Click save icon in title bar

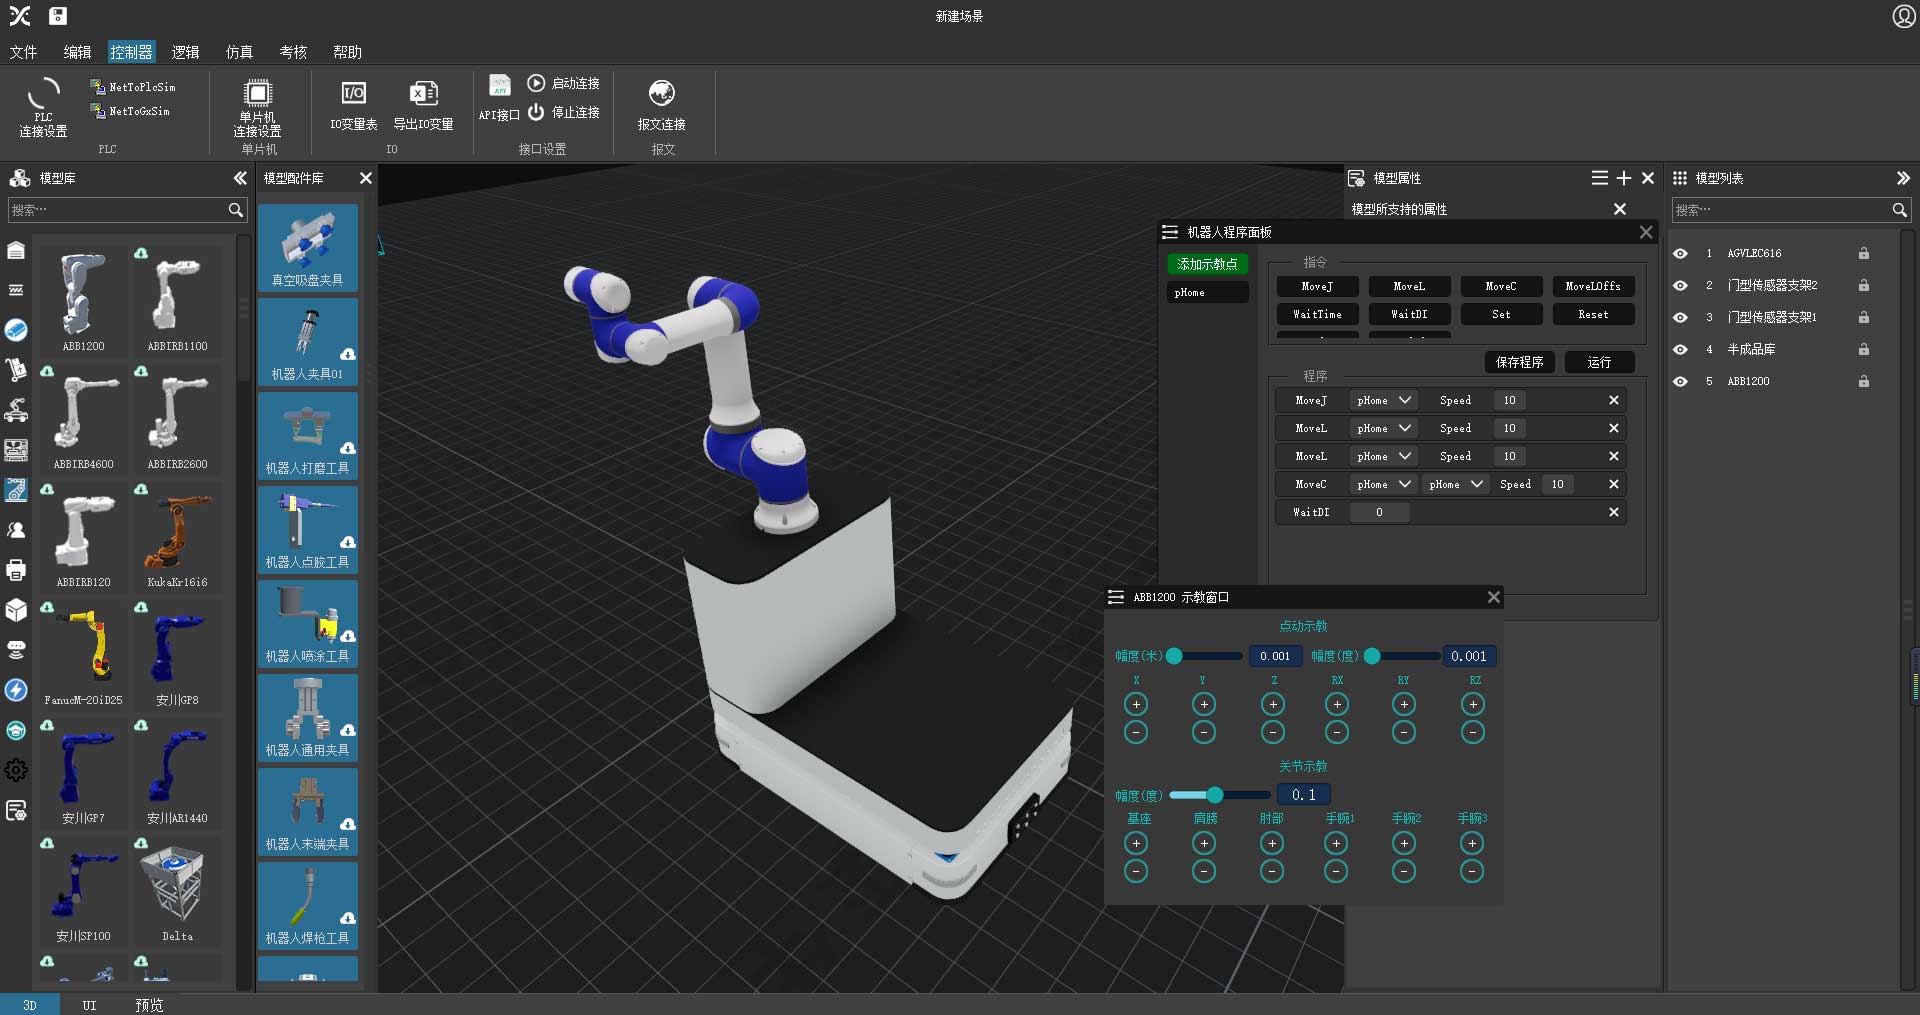[58, 16]
